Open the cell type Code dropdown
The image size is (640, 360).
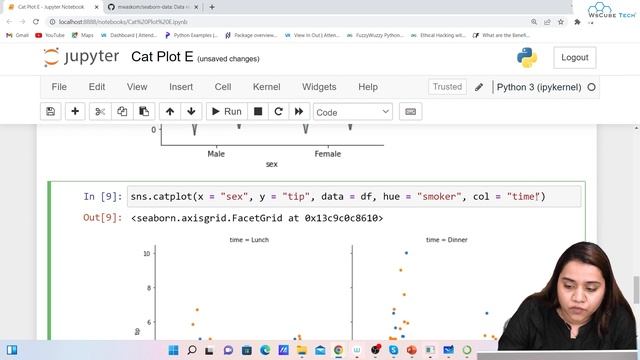click(353, 112)
